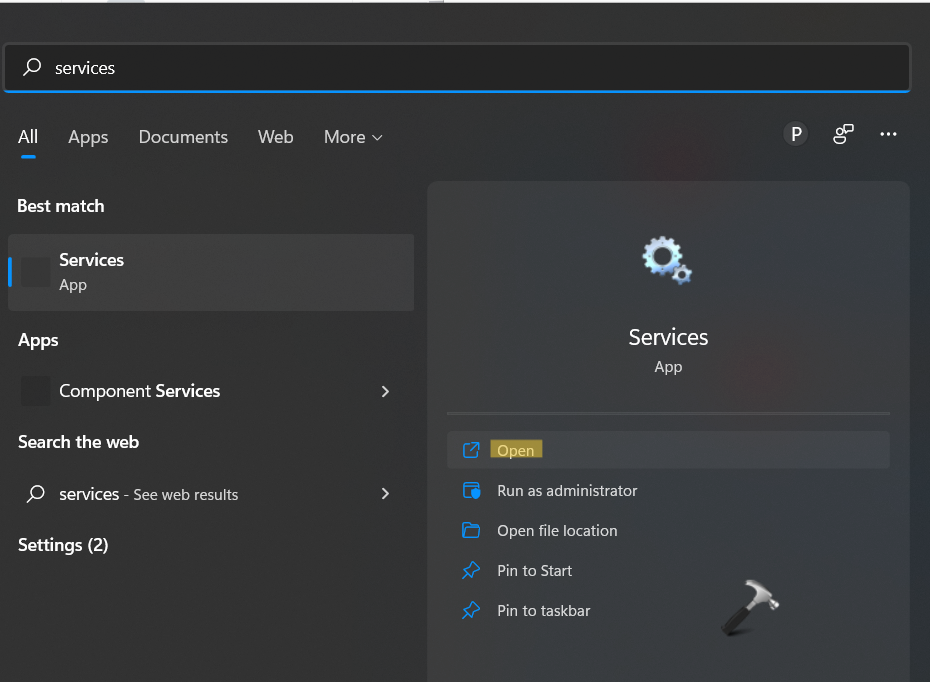Click the Pin to Start pin icon
Viewport: 930px width, 682px height.
pos(471,571)
